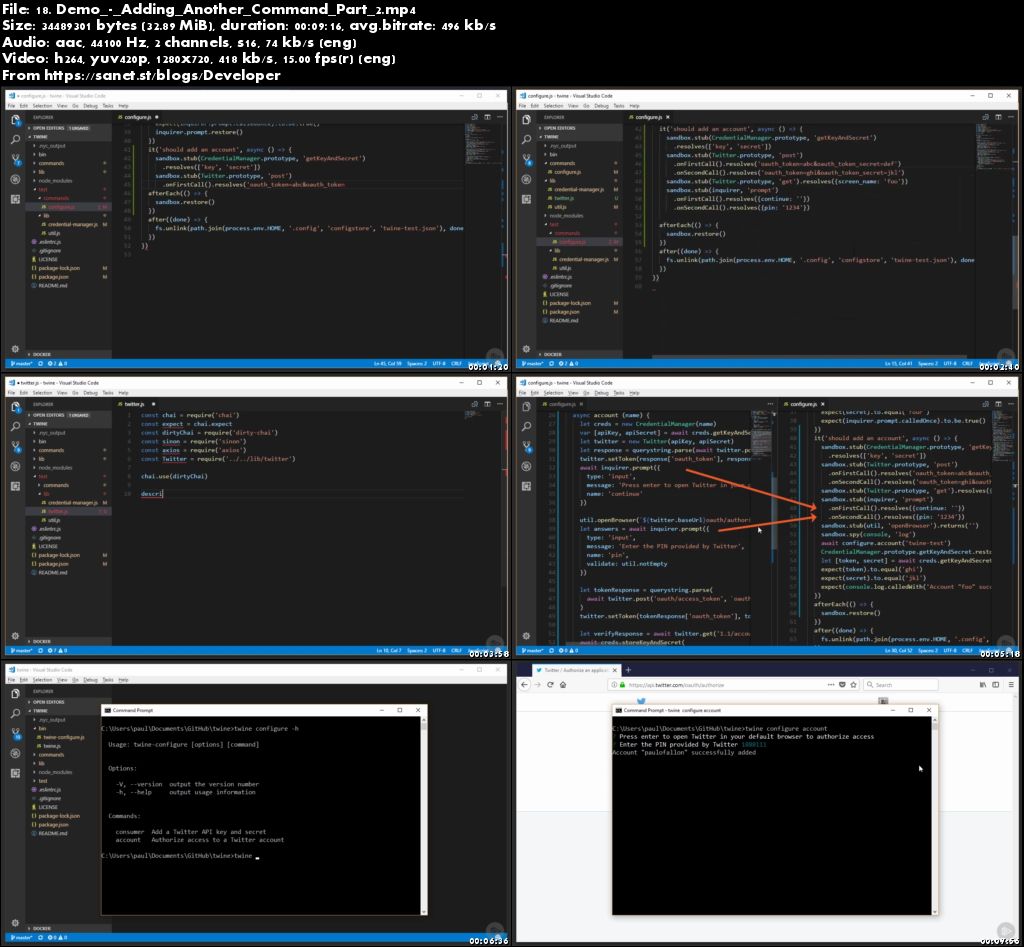Viewport: 1024px width, 947px height.
Task: Open left editor group more actions, 00:05:18 frame
Action: point(770,404)
